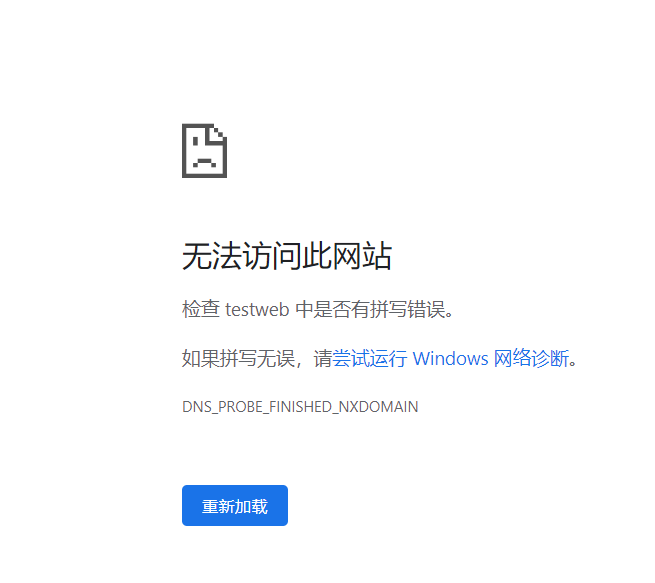Click the 网络诊断 text at the link's end

(x=531, y=358)
